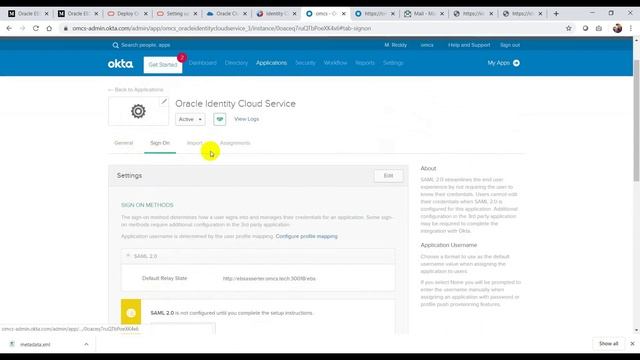The width and height of the screenshot is (640, 360).
Task: Open a new browser tab with plus
Action: [x=556, y=13]
